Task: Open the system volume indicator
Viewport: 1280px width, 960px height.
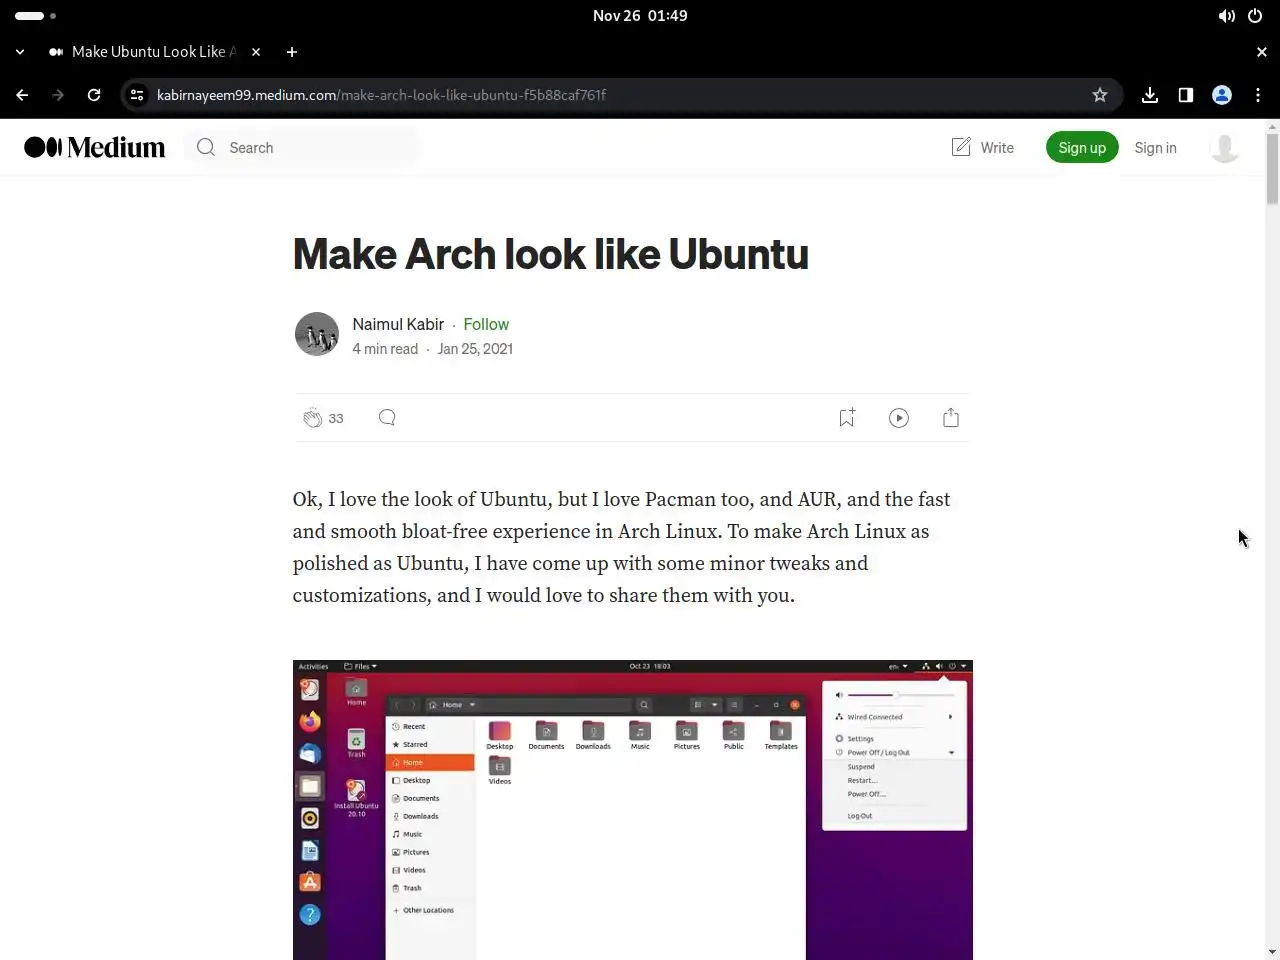Action: 1226,16
